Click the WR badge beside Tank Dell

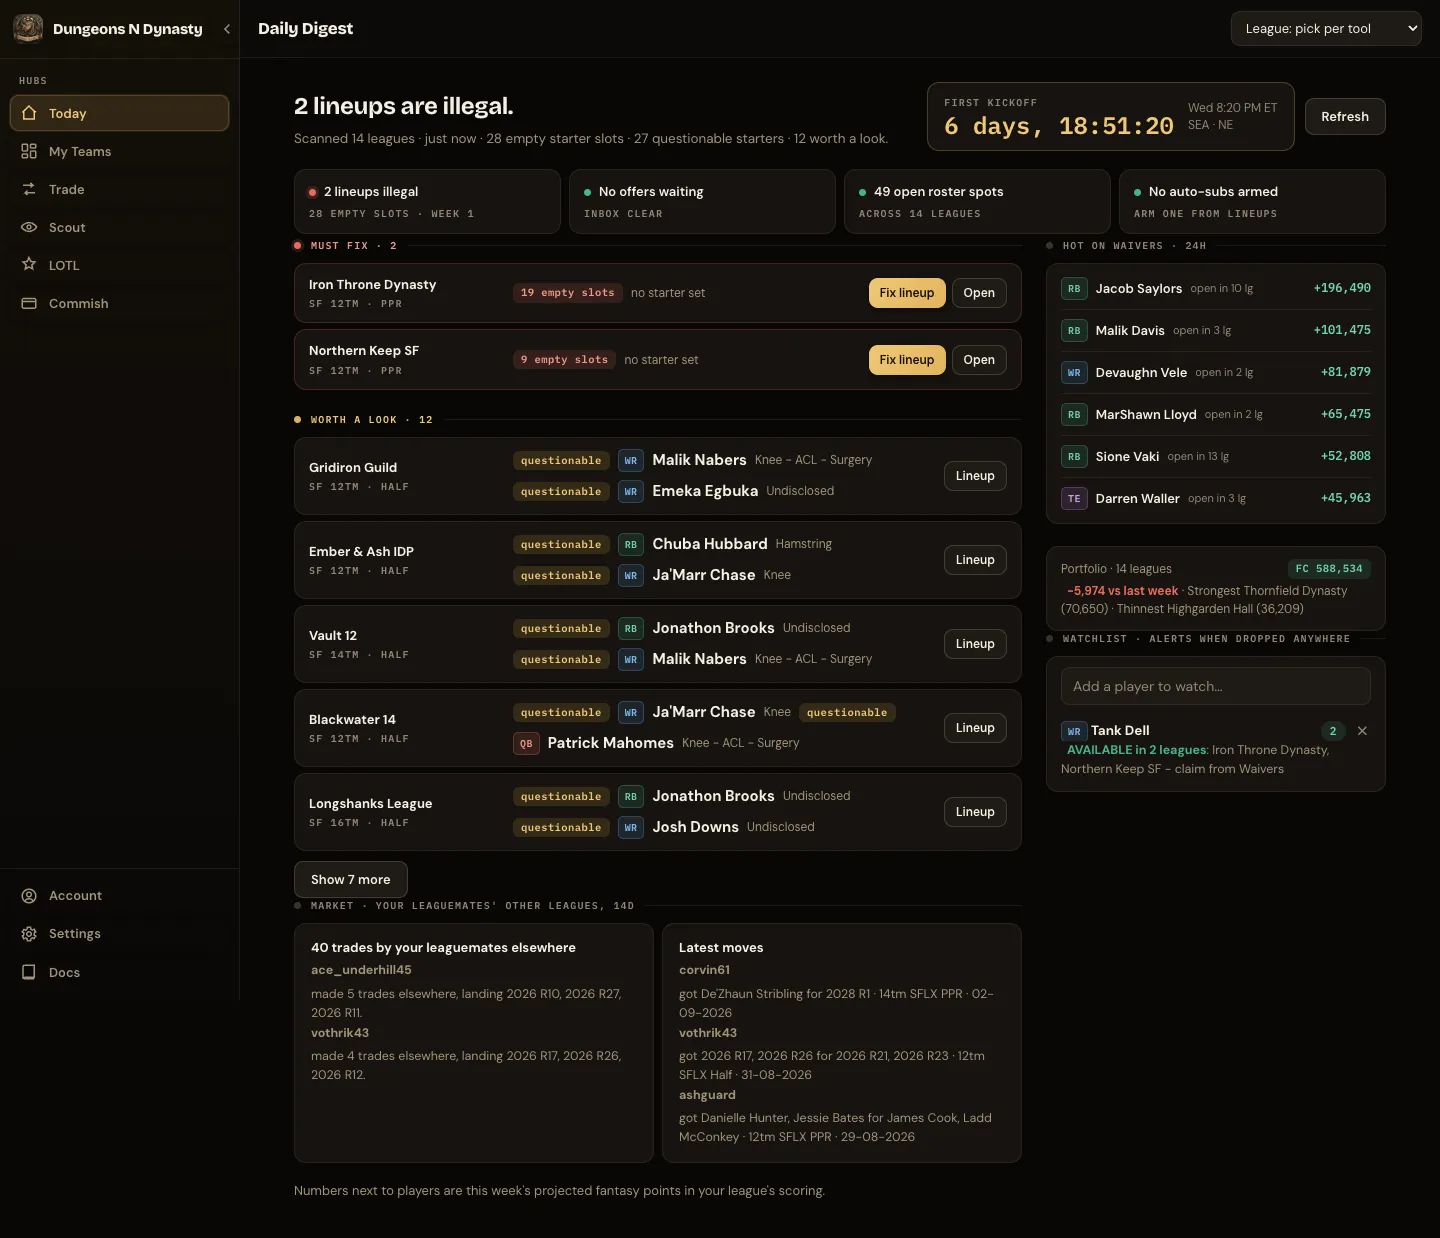click(1074, 731)
